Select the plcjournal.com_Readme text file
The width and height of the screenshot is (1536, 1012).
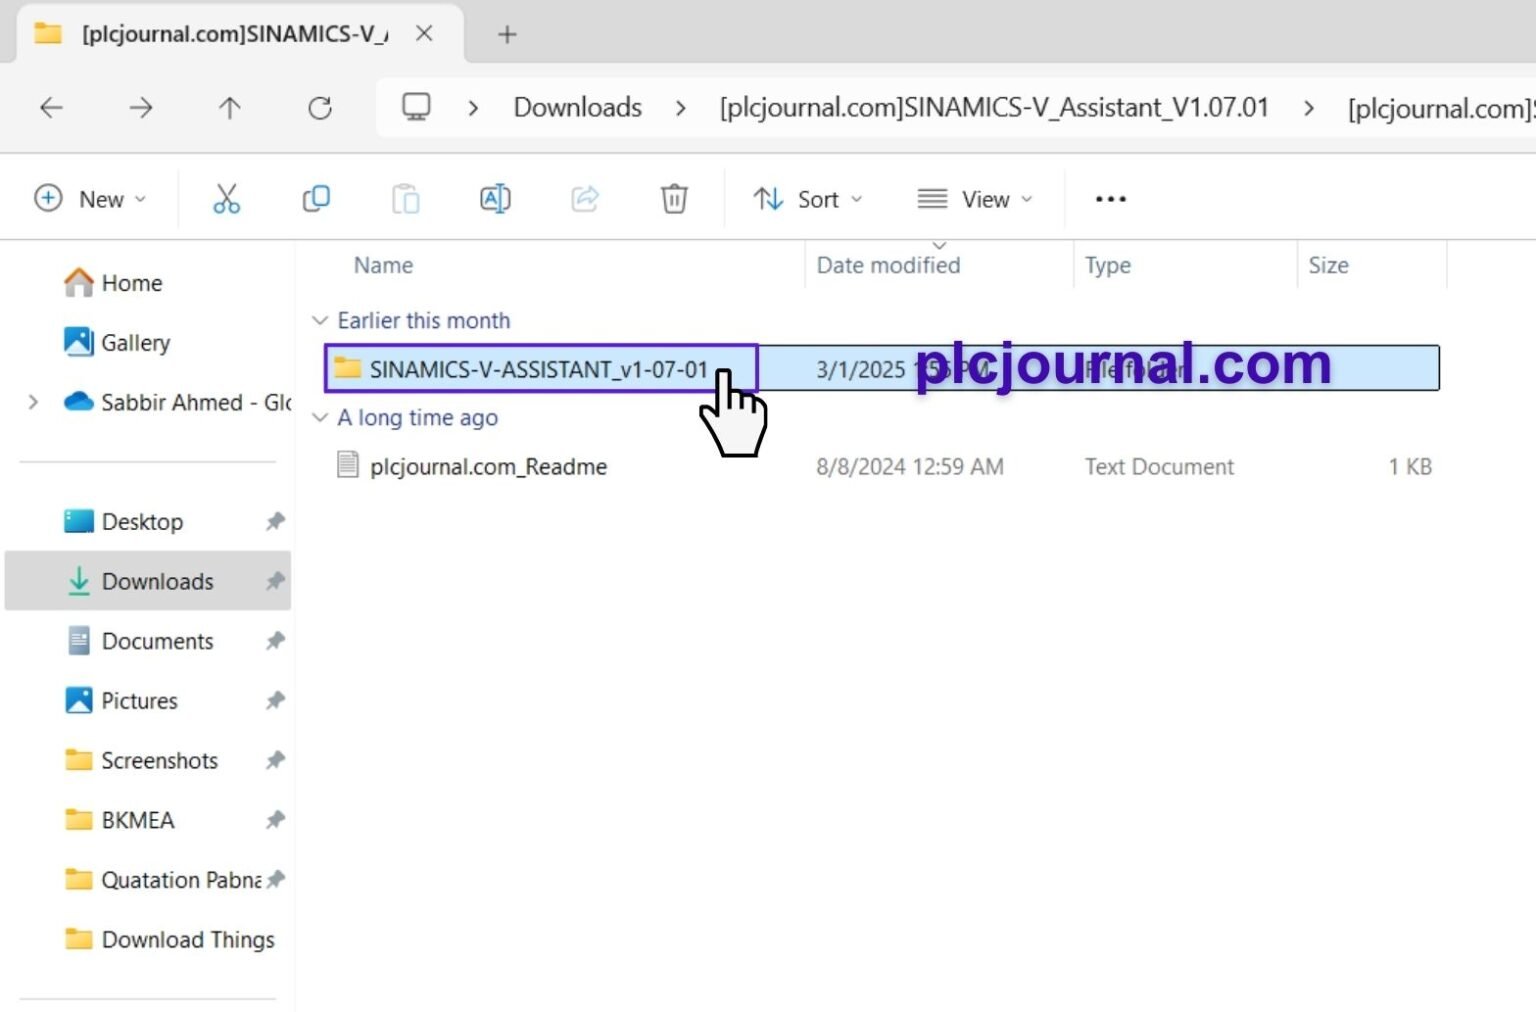(x=488, y=467)
